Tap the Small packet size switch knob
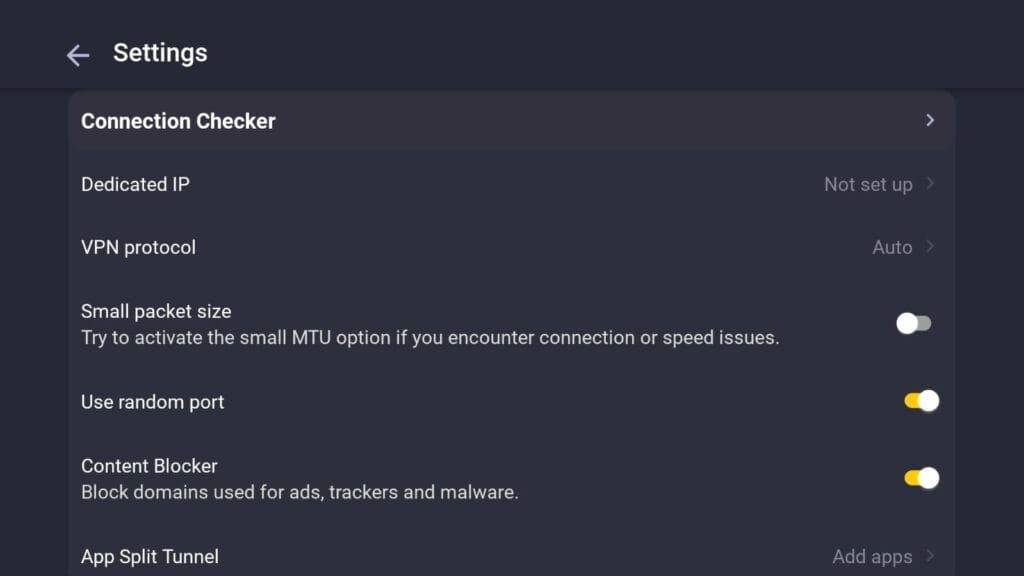The height and width of the screenshot is (576, 1024). [x=905, y=322]
